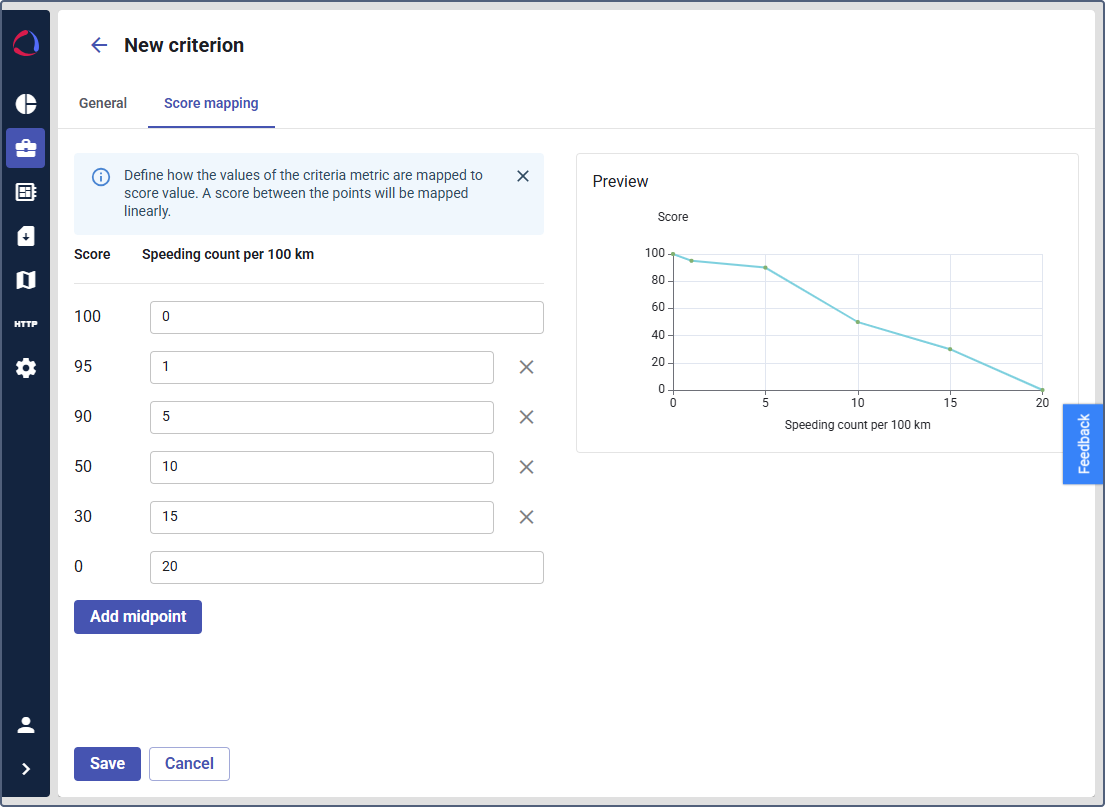Expand the sidebar with bottom chevron
This screenshot has width=1105, height=807.
tap(26, 769)
